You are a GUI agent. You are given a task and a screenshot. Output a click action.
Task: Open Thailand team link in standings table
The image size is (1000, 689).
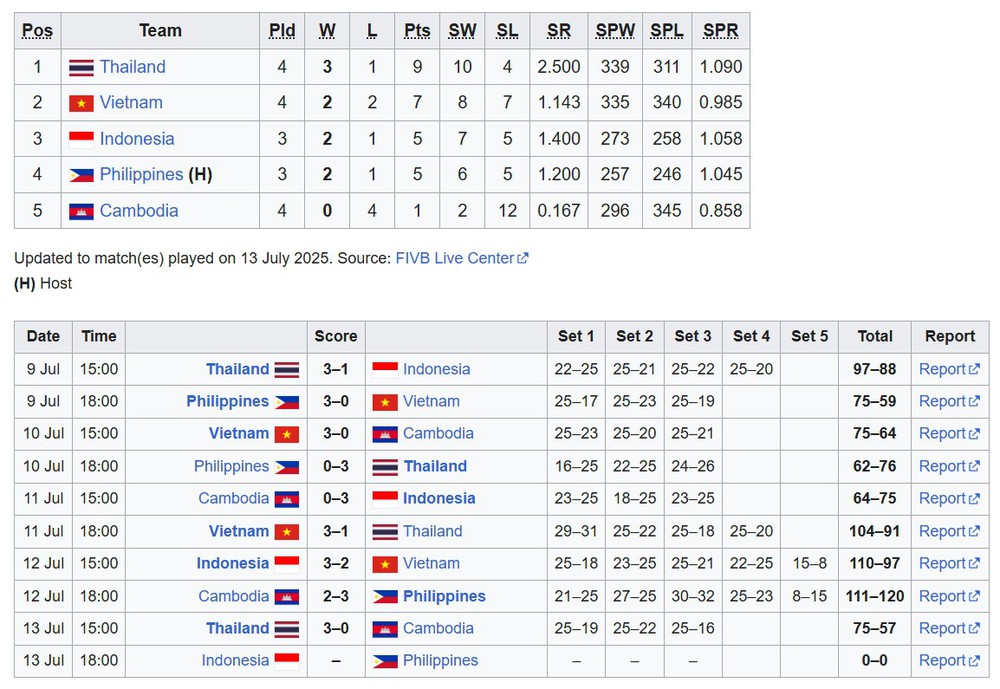[x=133, y=67]
